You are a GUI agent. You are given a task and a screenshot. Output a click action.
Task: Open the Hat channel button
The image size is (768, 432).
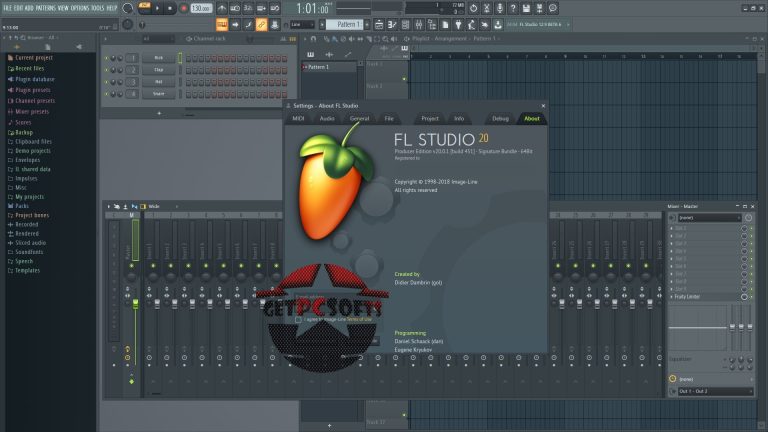click(159, 82)
